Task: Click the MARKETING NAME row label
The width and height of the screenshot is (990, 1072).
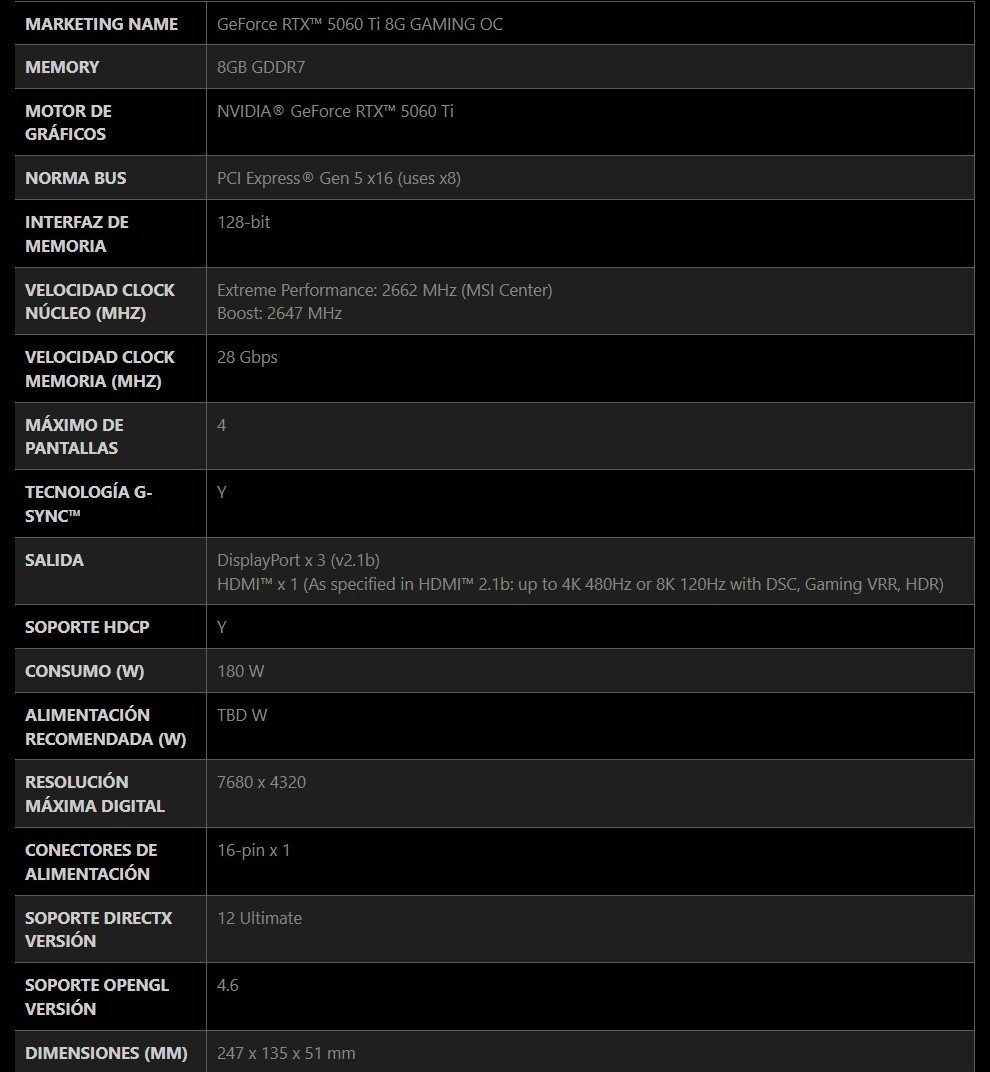Action: [101, 24]
